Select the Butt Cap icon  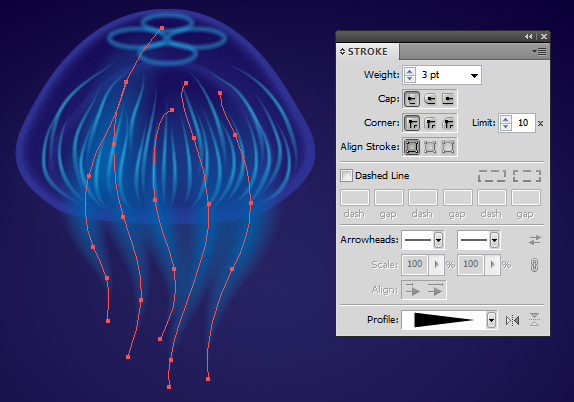click(412, 99)
